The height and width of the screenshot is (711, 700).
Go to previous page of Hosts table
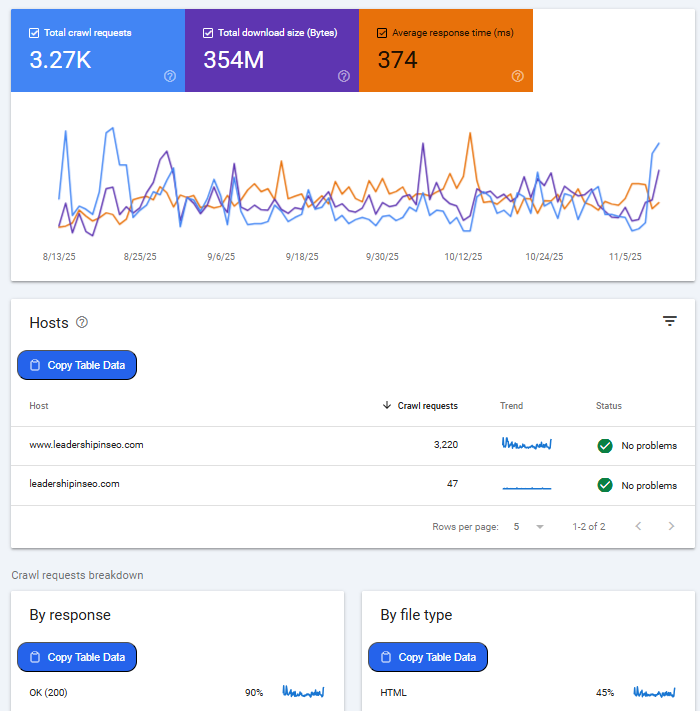[638, 526]
